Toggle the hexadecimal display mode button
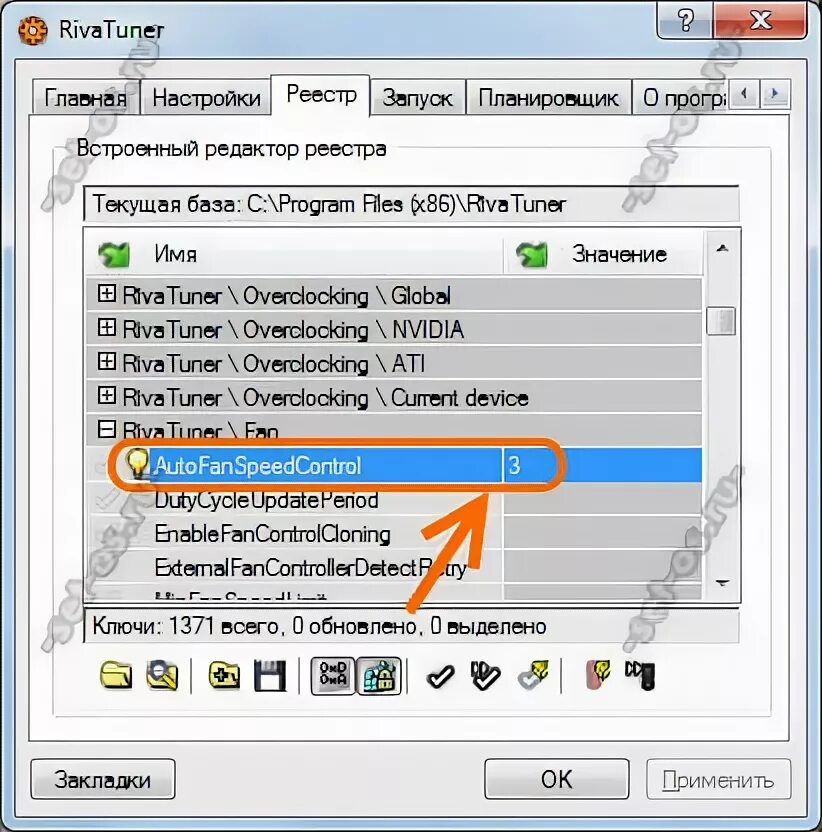 click(x=333, y=675)
